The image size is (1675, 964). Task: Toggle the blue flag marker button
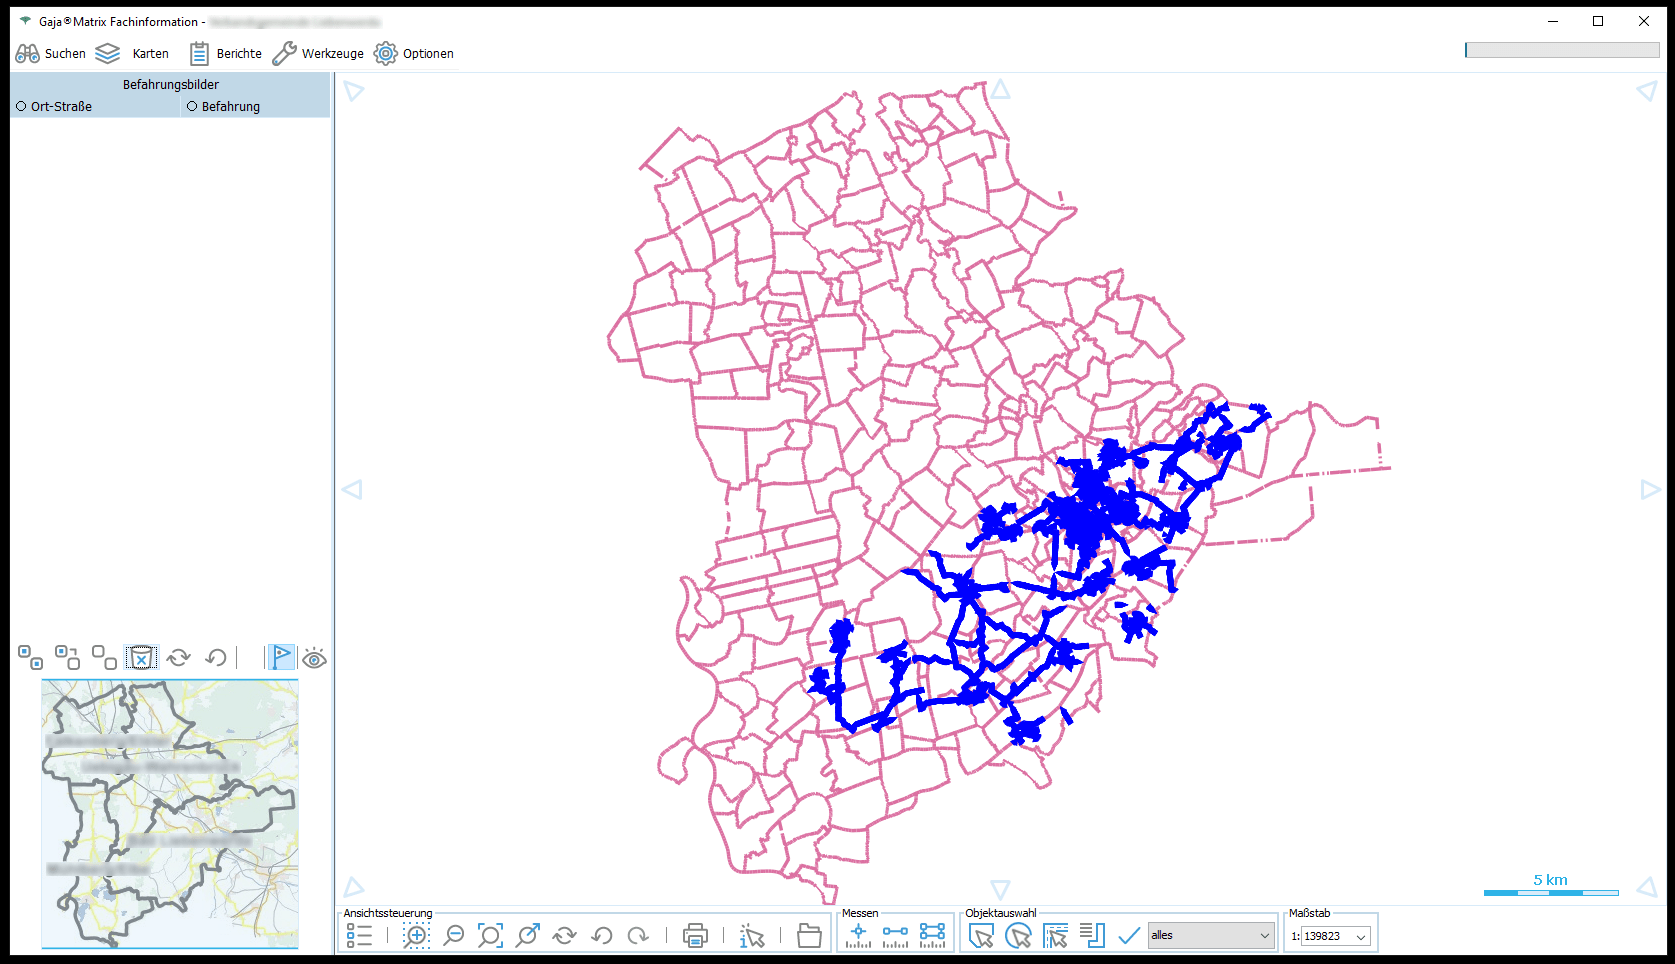(x=282, y=658)
